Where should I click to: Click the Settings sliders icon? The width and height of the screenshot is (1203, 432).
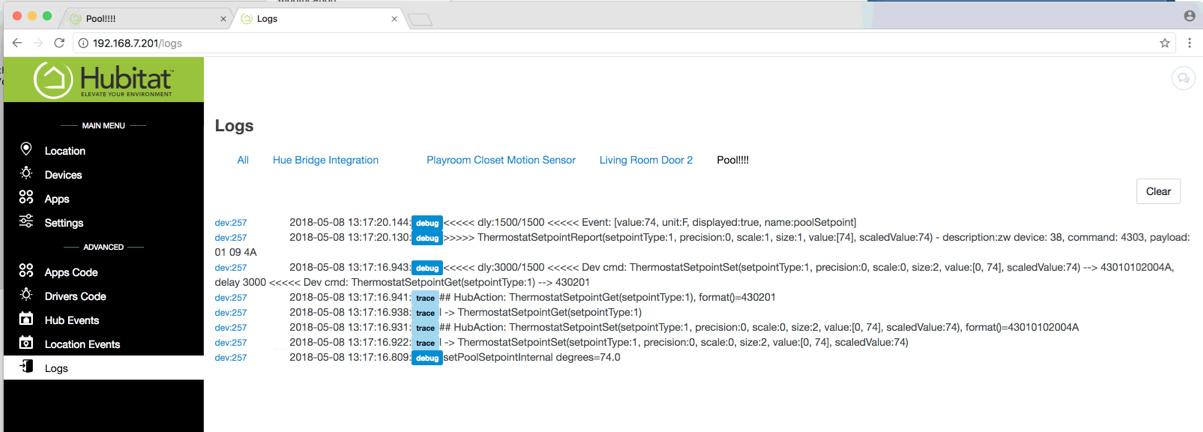[x=26, y=222]
